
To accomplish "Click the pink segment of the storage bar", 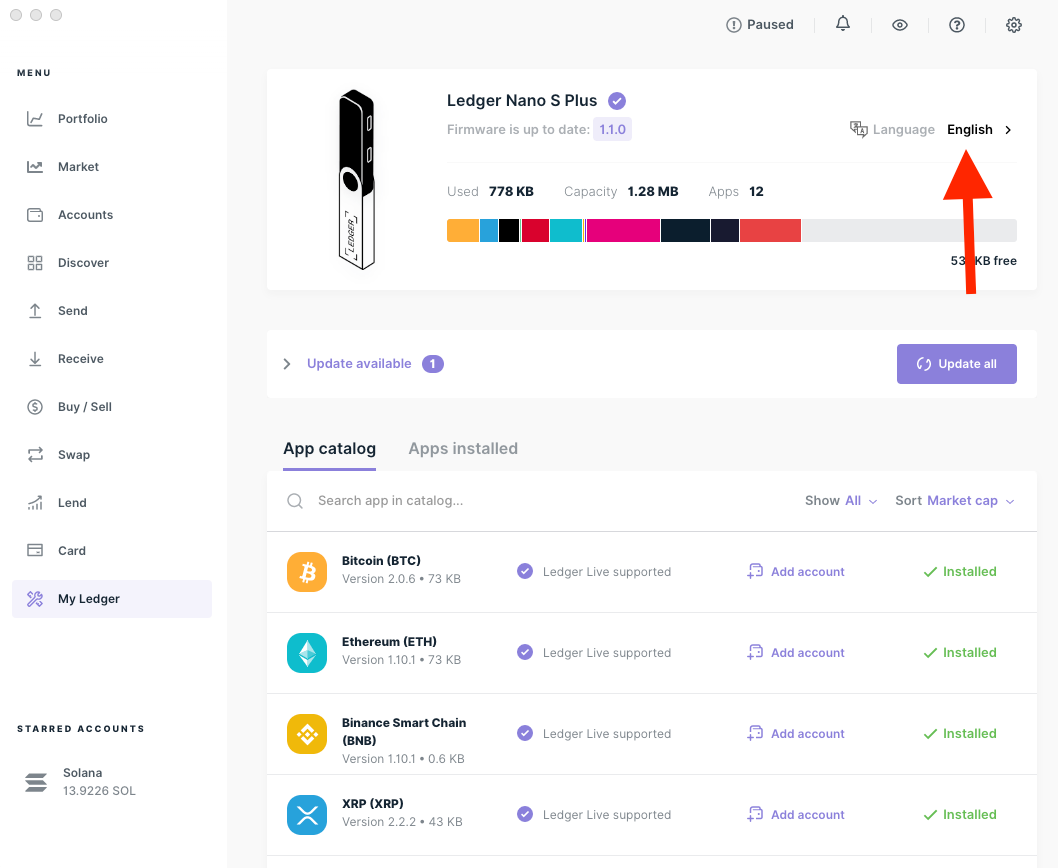I will point(622,230).
